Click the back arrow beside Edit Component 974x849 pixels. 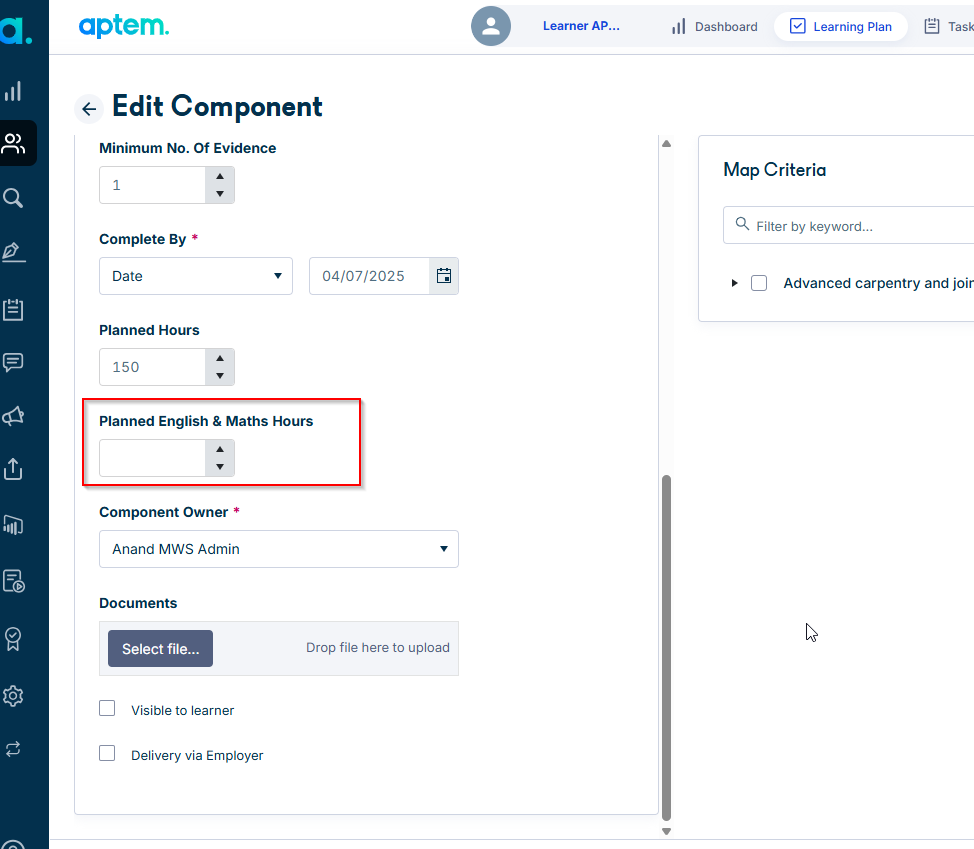89,109
